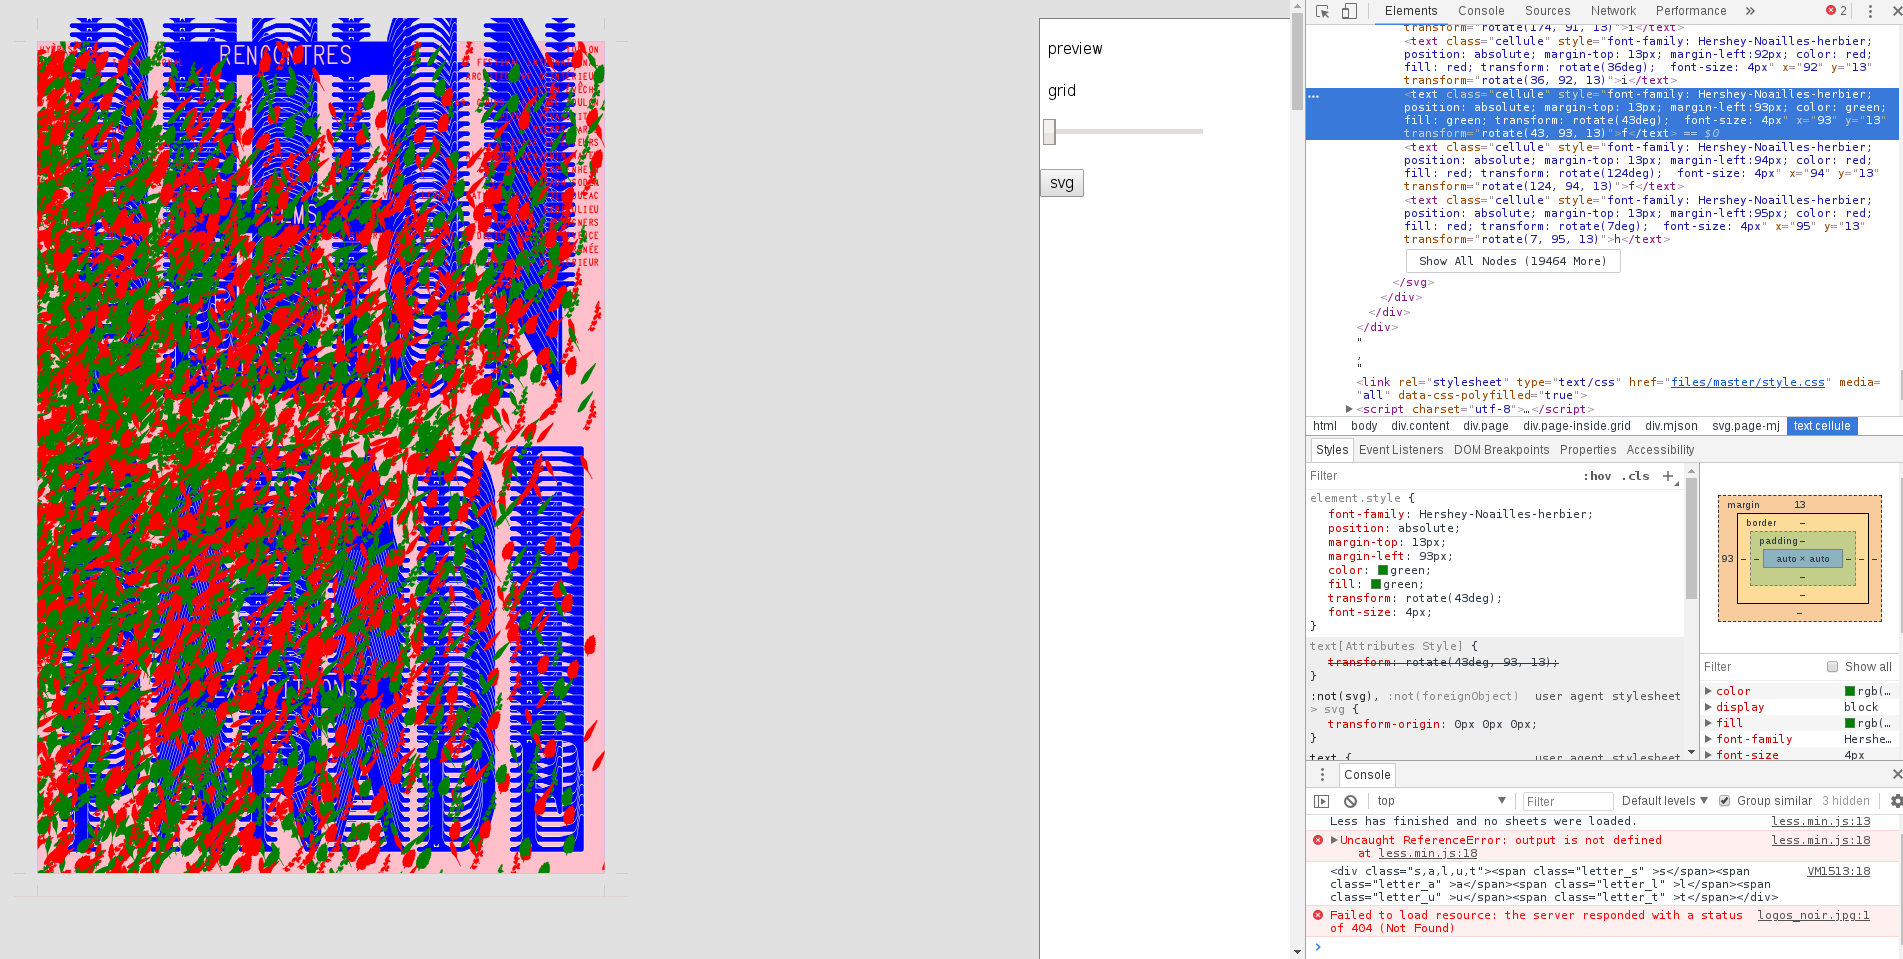The image size is (1903, 959).
Task: Click the red error count indicator
Action: pyautogui.click(x=1836, y=11)
